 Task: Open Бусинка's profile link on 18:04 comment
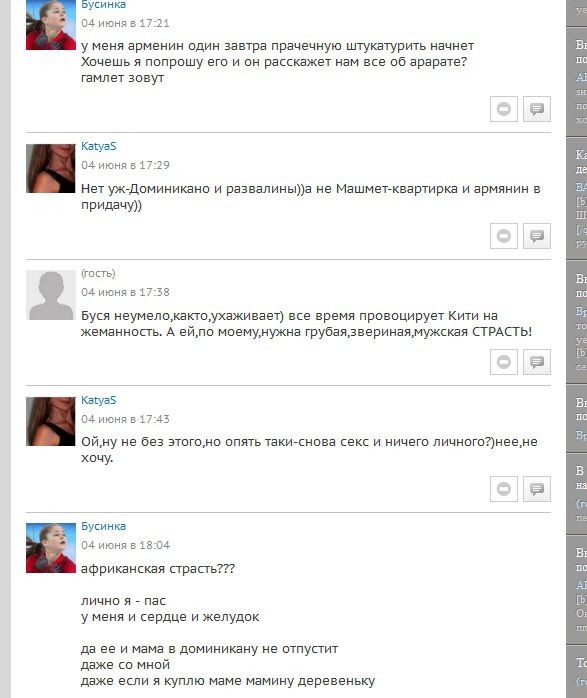103,526
